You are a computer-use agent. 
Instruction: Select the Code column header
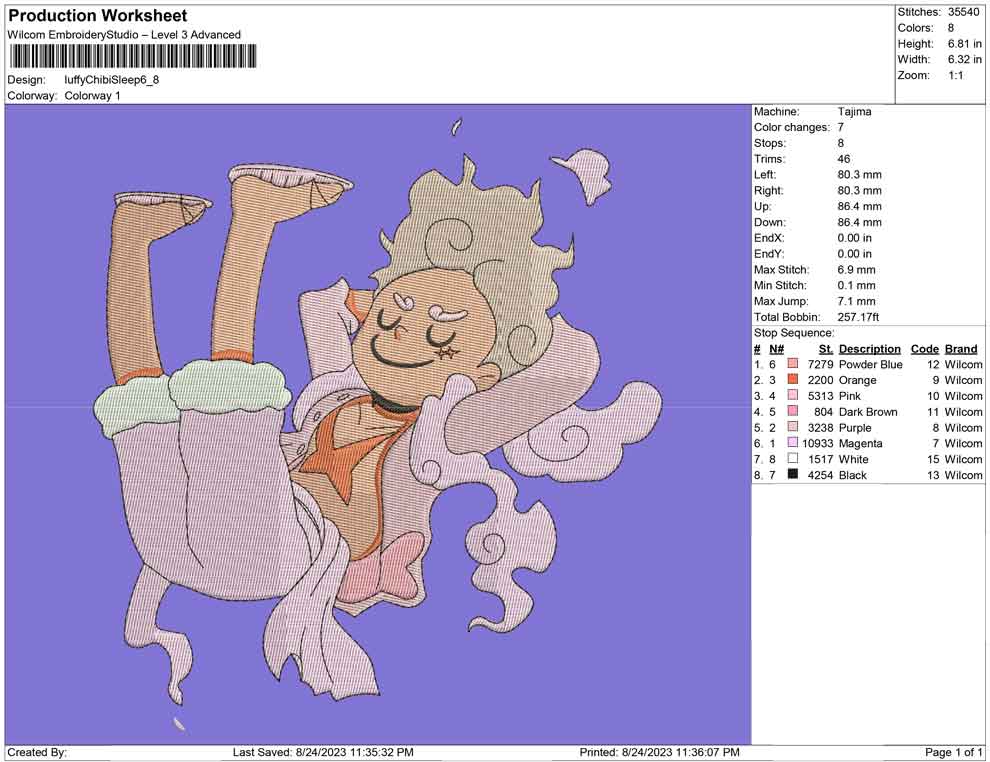(924, 349)
